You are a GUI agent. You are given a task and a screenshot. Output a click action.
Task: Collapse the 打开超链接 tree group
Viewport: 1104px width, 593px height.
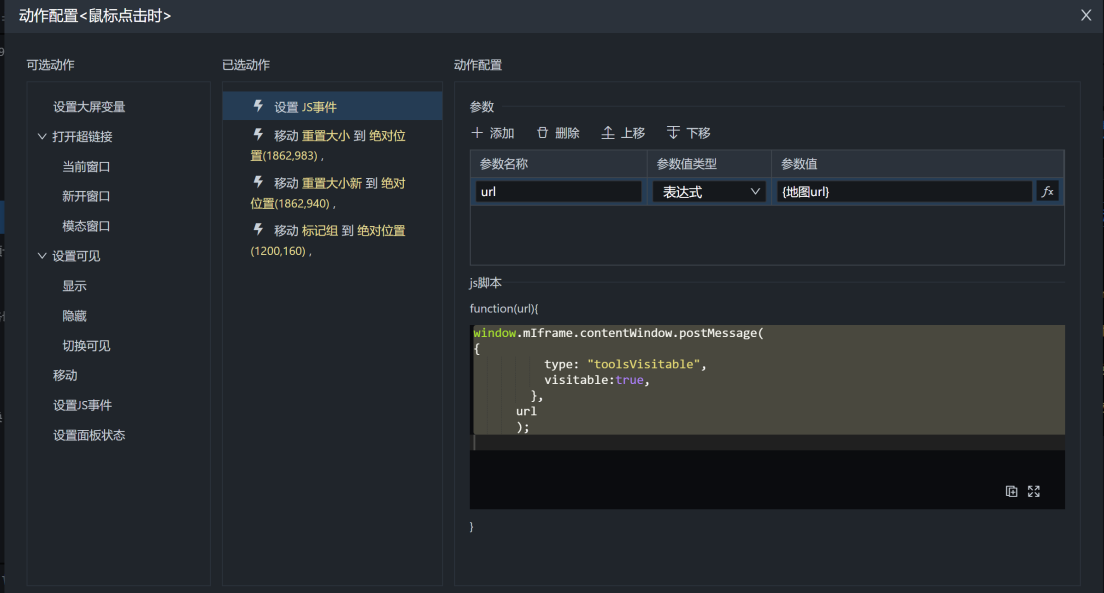tap(42, 137)
